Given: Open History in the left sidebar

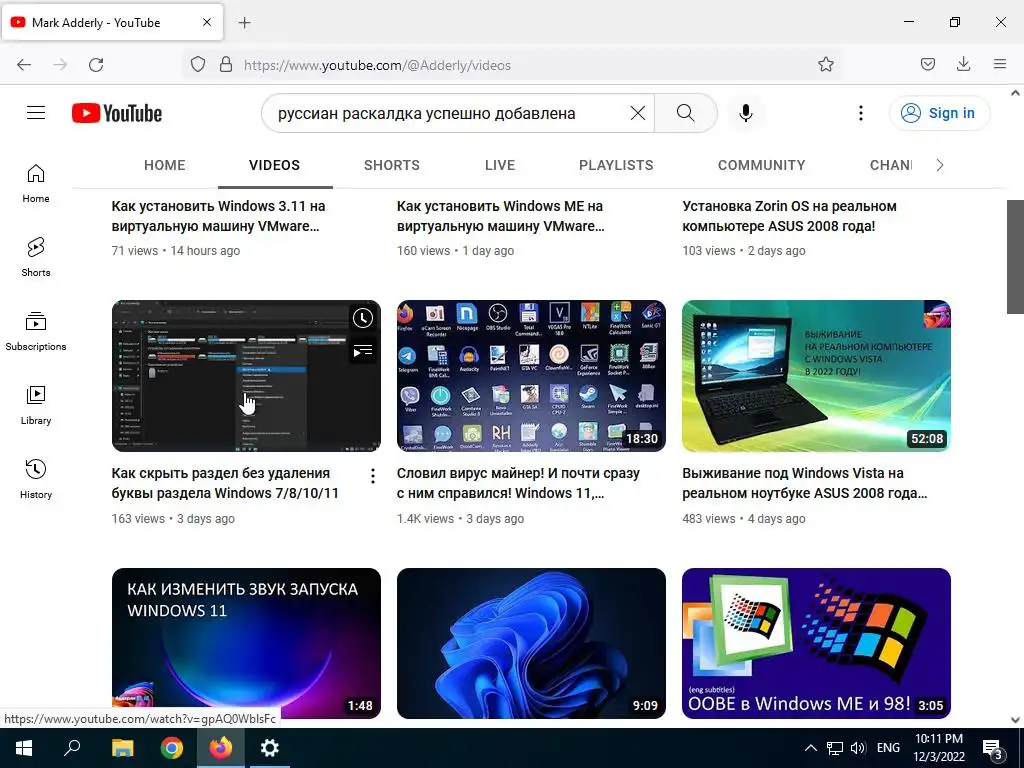Looking at the screenshot, I should 36,479.
